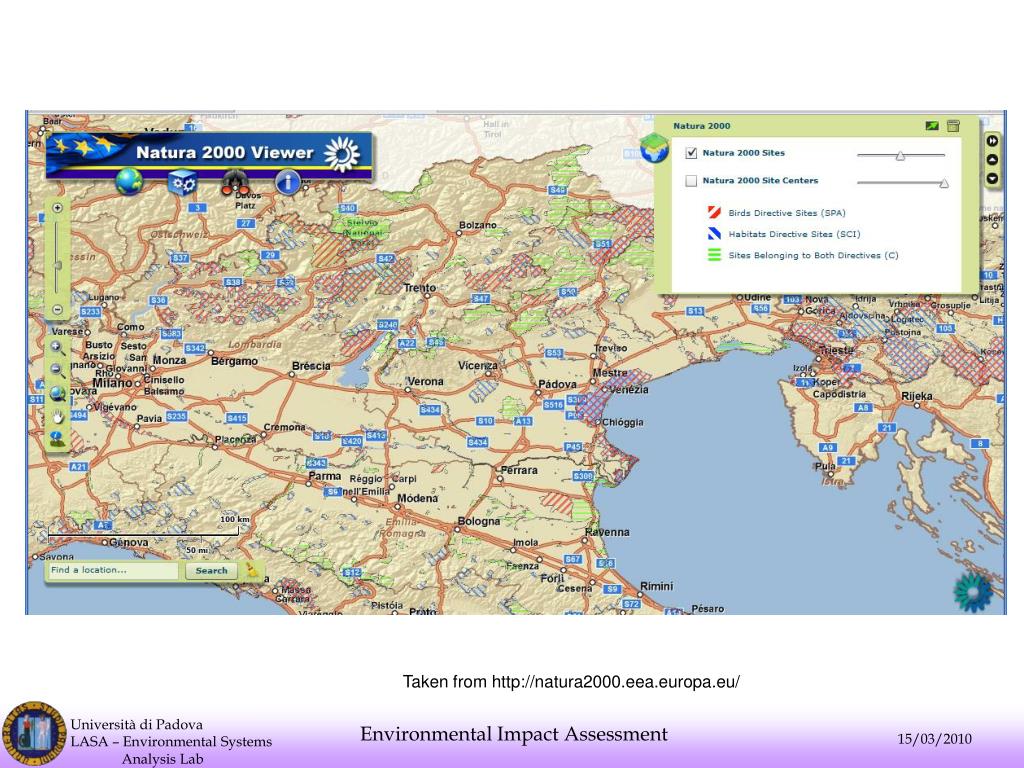The height and width of the screenshot is (768, 1024).
Task: Click the Milano city label on map
Action: (112, 383)
